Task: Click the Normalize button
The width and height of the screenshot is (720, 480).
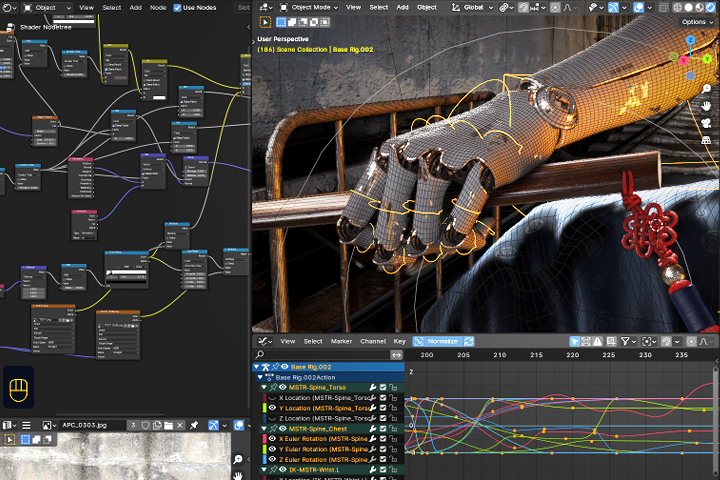Action: (x=438, y=341)
